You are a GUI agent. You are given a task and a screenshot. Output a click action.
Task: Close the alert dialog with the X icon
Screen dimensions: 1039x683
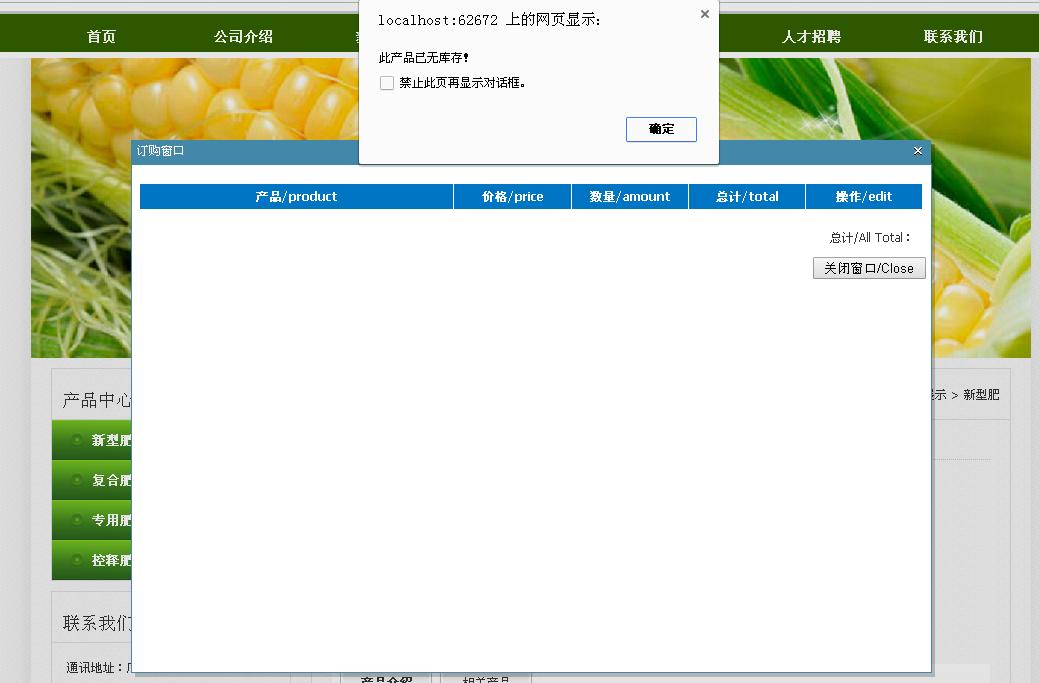coord(705,14)
